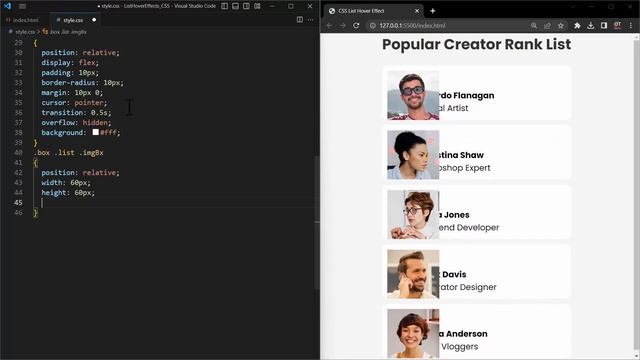The image size is (640, 360).
Task: Click the Anderson profile photo
Action: (x=413, y=333)
